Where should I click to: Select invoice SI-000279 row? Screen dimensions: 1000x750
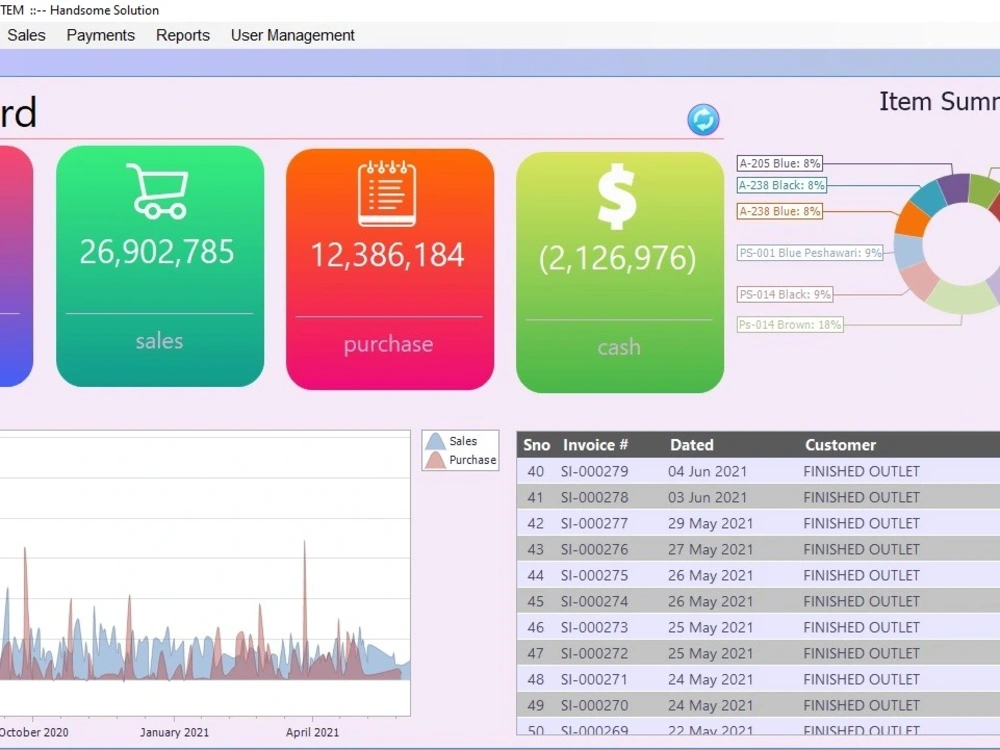pyautogui.click(x=758, y=471)
